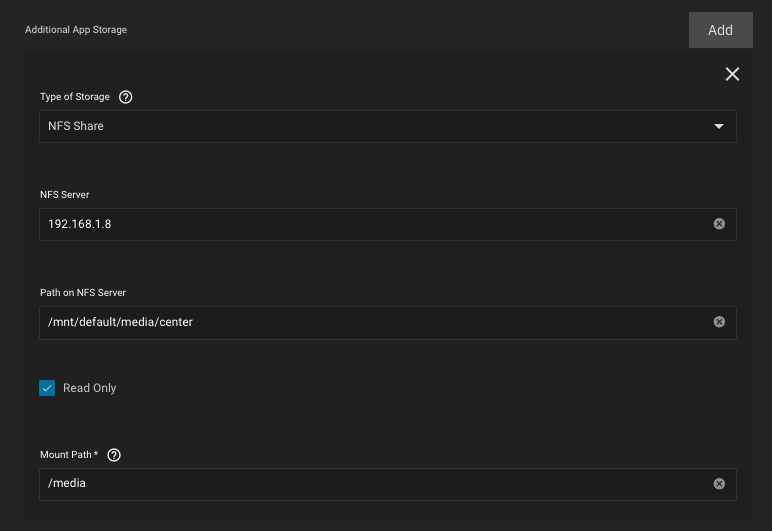Click the NFS Share selected value text
772x531 pixels.
pos(76,126)
